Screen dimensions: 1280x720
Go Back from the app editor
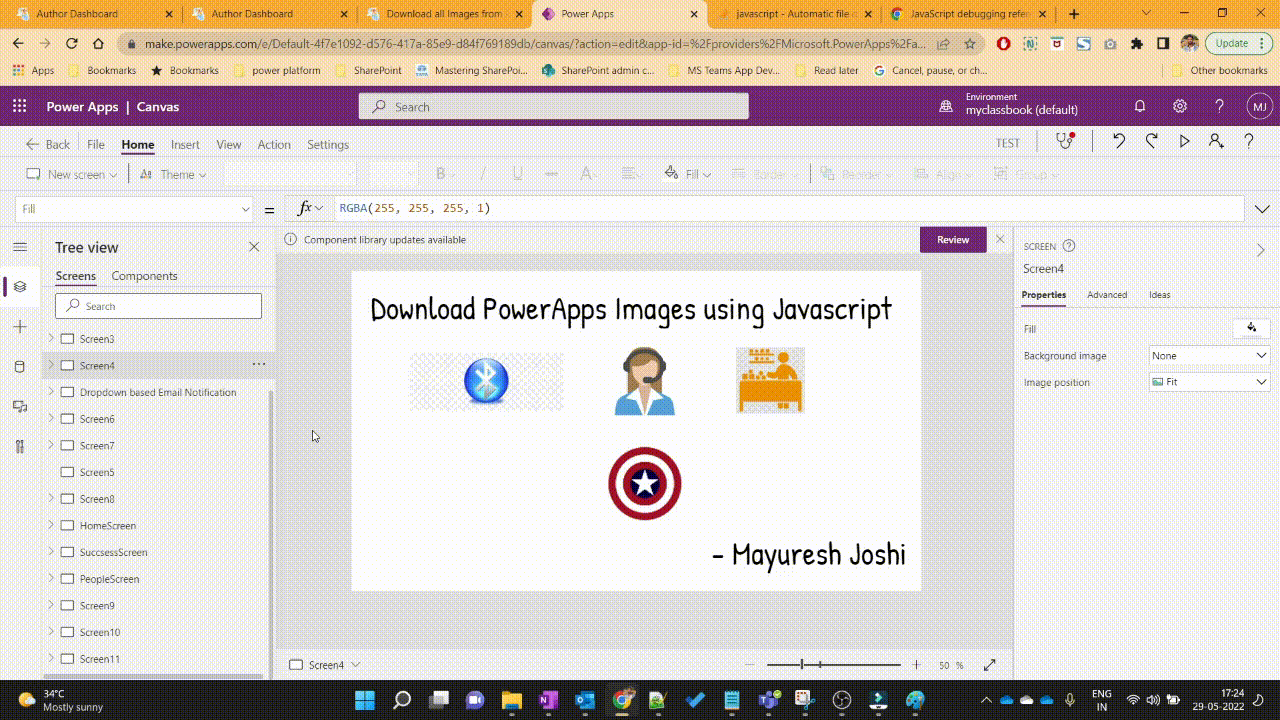[x=48, y=144]
